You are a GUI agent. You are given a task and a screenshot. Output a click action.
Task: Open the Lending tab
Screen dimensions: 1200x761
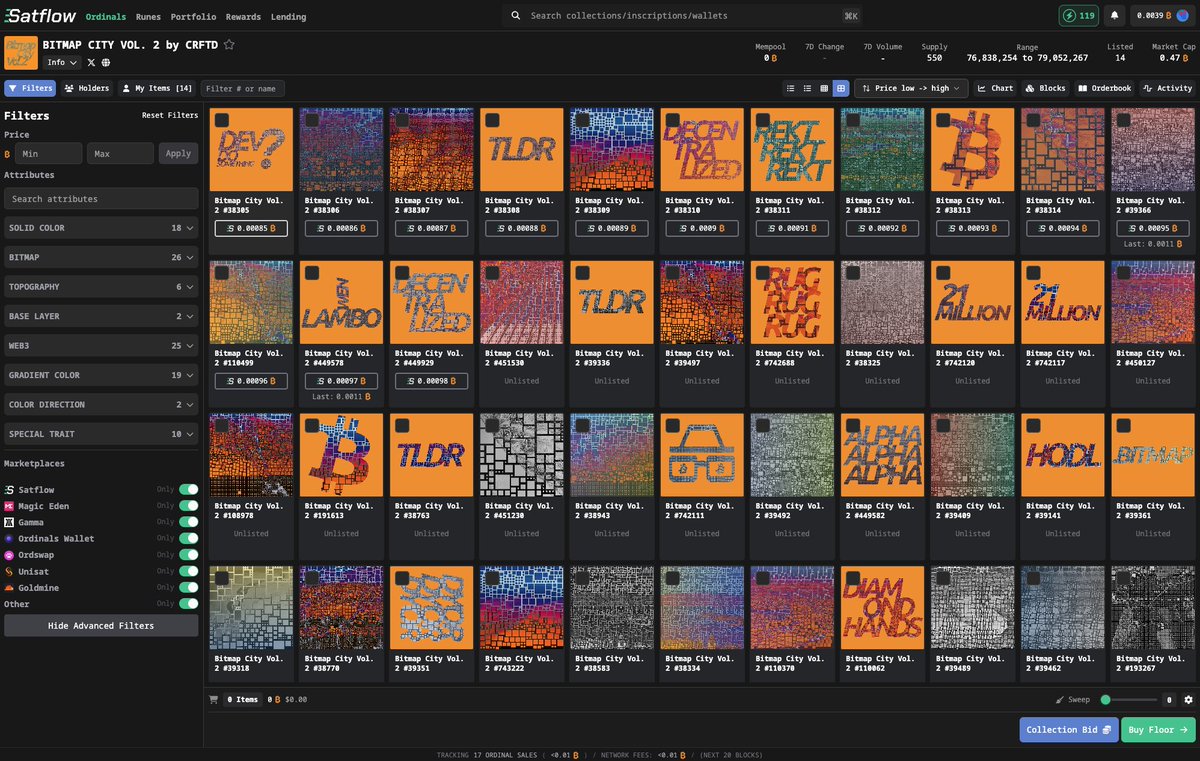pos(288,16)
